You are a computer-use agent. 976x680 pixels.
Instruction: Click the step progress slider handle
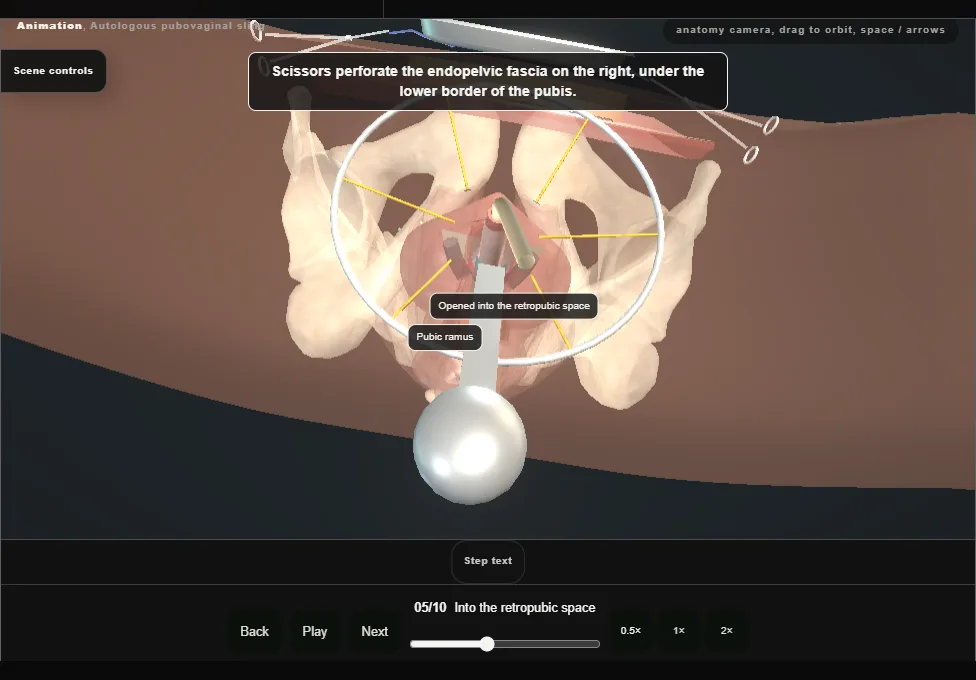(x=487, y=644)
